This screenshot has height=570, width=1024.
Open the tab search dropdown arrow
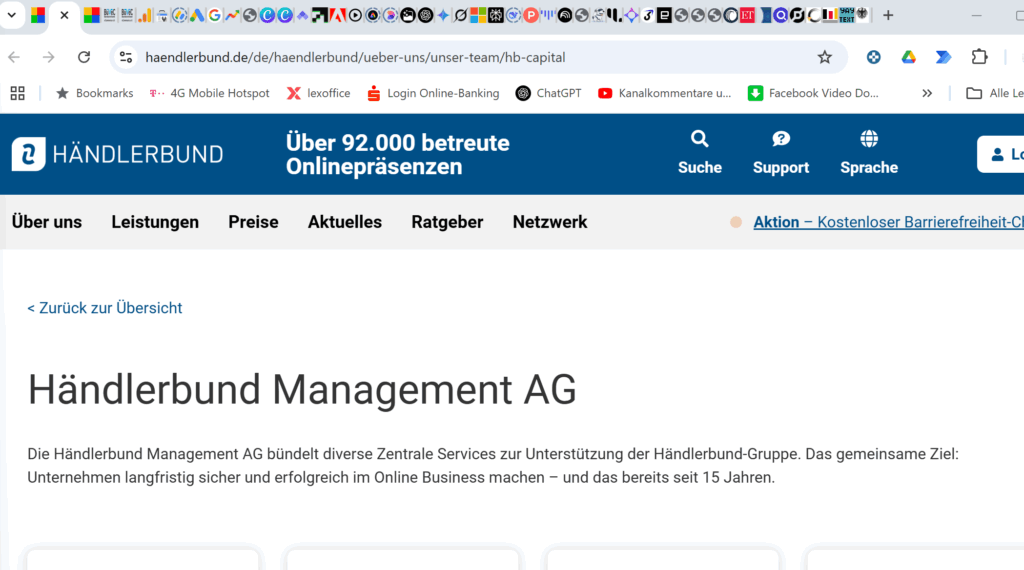tap(12, 15)
